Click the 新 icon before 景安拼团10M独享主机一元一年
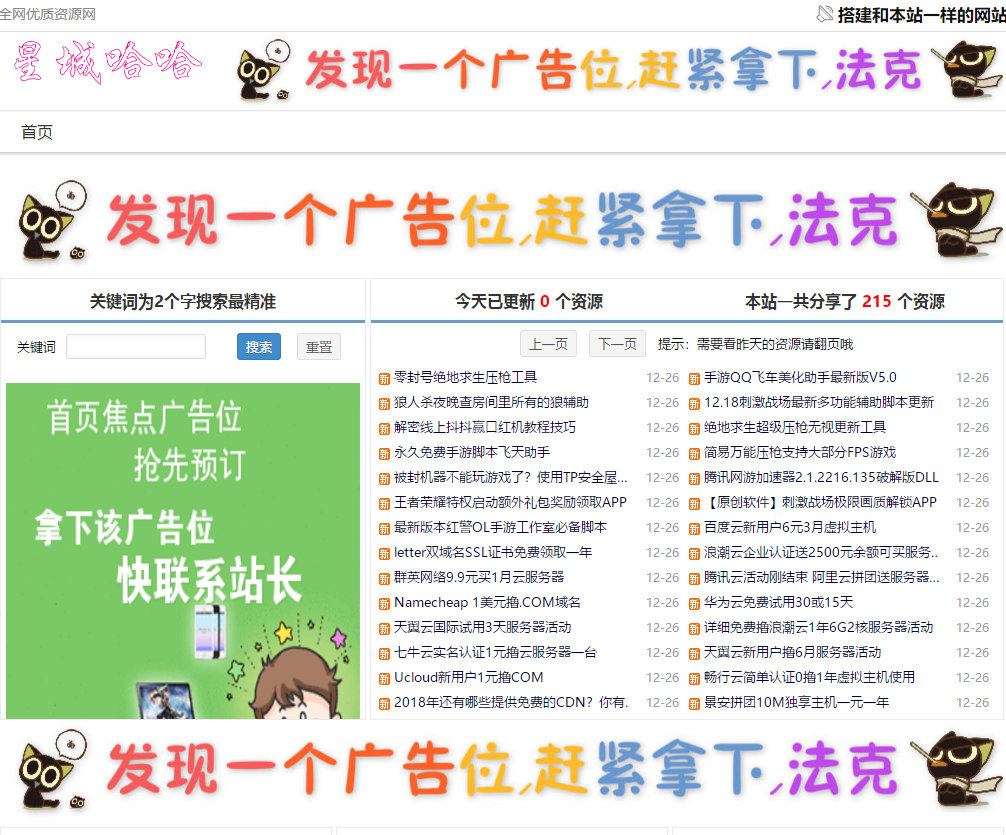The height and width of the screenshot is (835, 1006). coord(694,703)
